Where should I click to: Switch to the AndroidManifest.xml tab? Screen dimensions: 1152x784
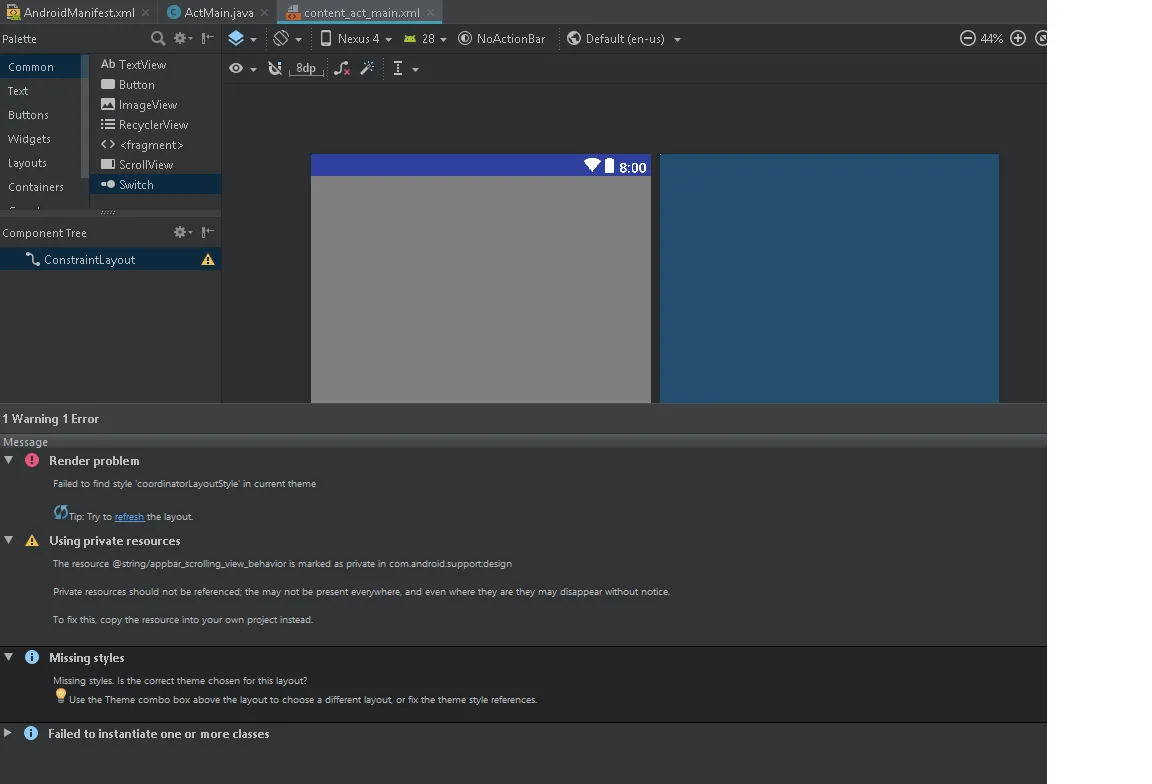pyautogui.click(x=70, y=13)
